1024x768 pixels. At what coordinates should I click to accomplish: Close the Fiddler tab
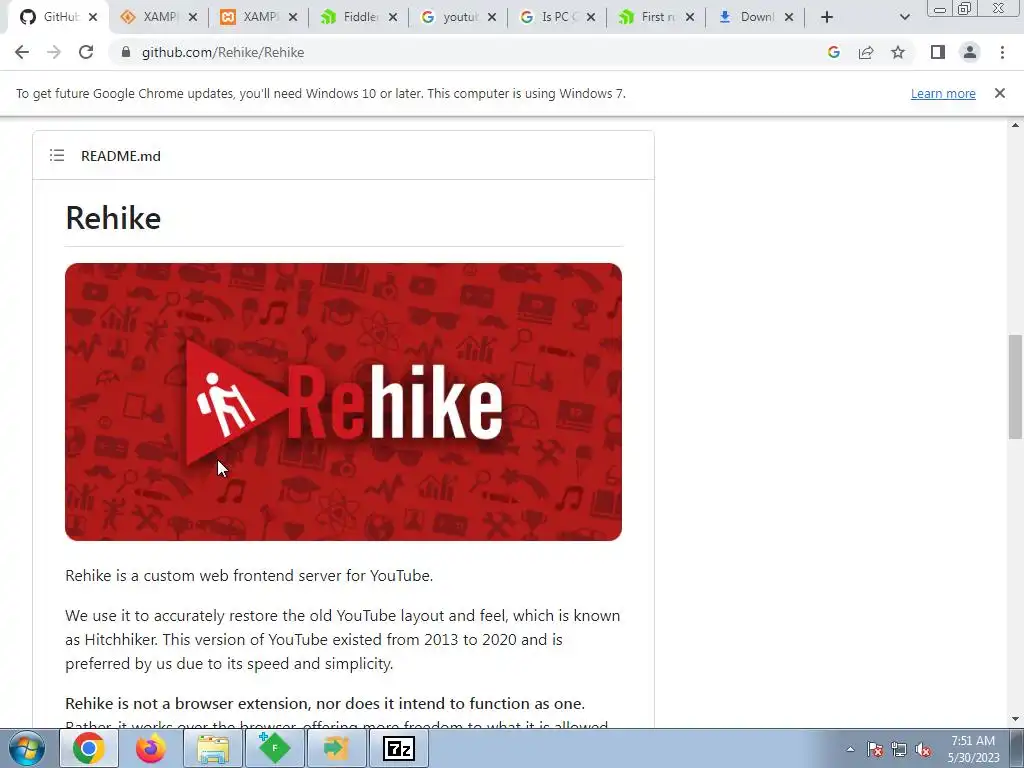click(x=392, y=17)
